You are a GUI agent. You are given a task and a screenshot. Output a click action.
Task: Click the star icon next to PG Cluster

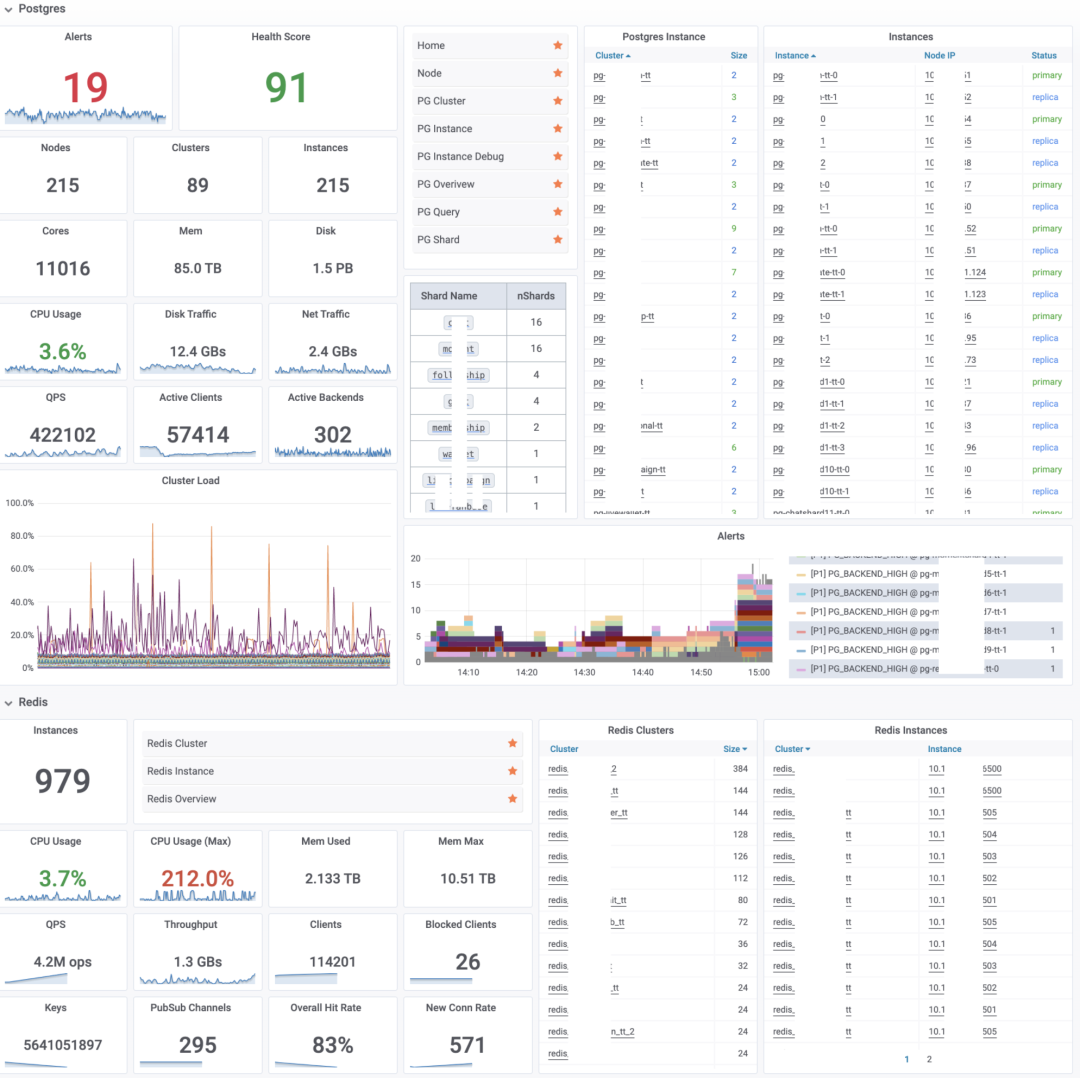[558, 101]
